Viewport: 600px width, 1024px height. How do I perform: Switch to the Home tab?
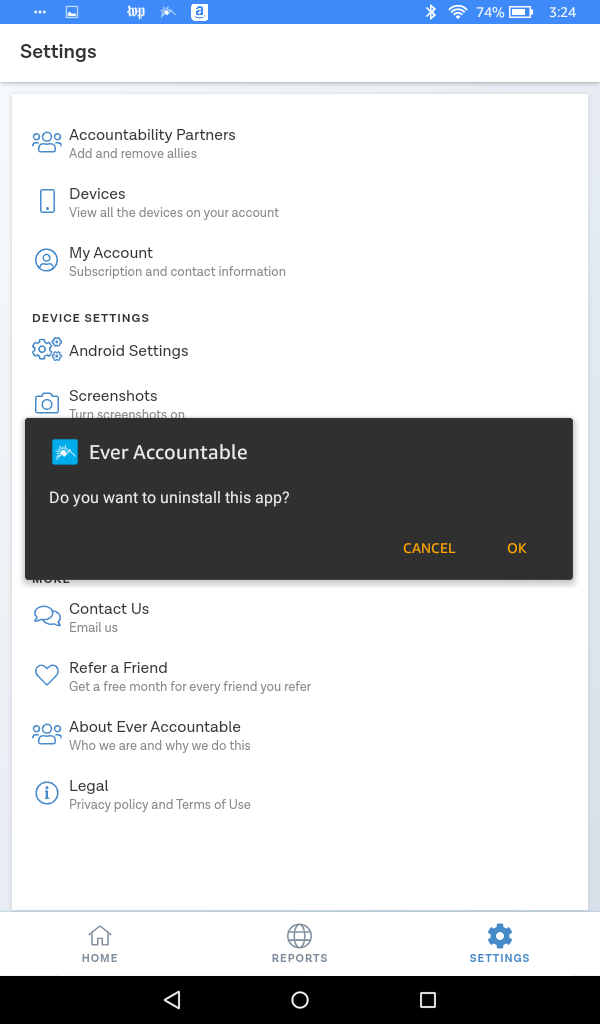[x=100, y=944]
